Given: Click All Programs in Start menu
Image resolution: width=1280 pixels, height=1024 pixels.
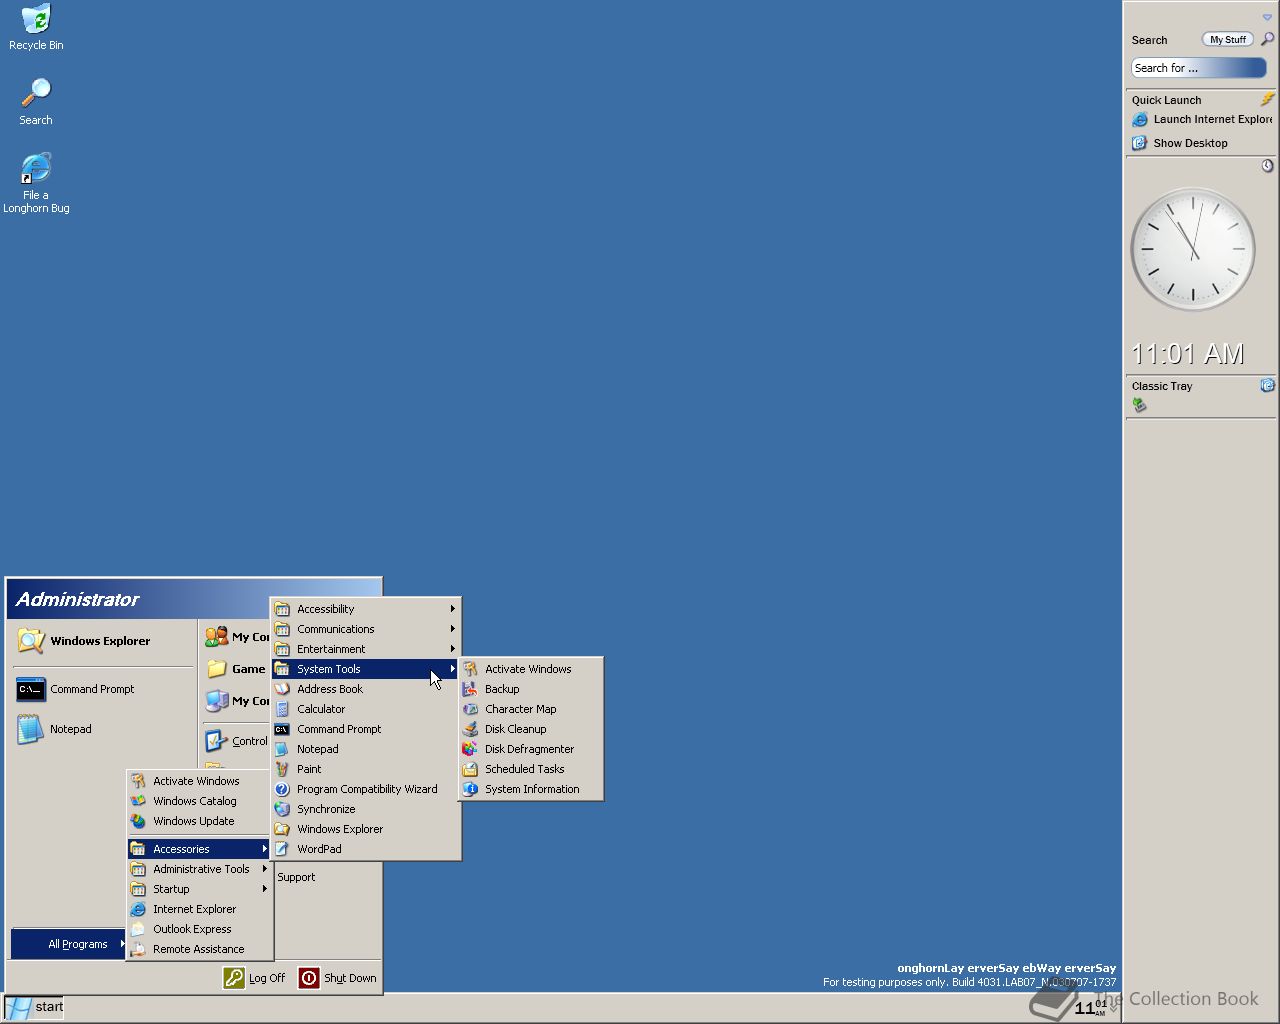Looking at the screenshot, I should coord(69,944).
